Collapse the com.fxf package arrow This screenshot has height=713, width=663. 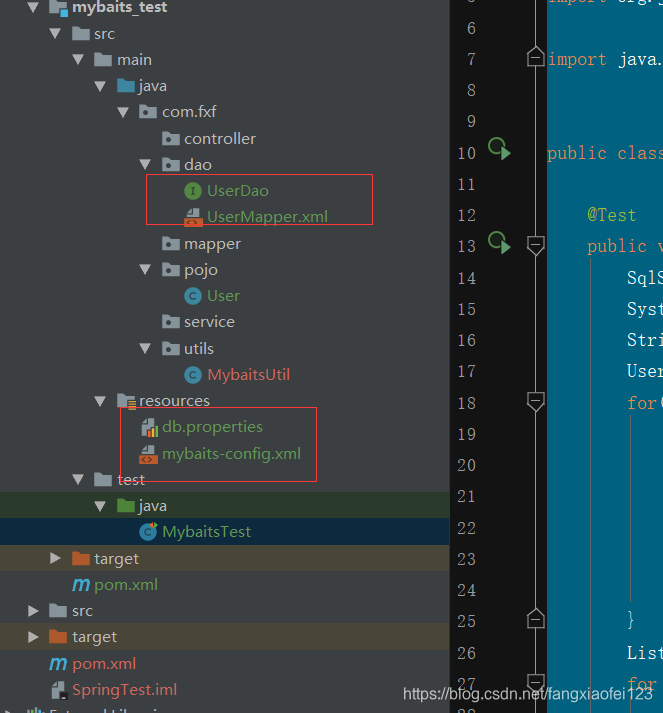[x=123, y=112]
